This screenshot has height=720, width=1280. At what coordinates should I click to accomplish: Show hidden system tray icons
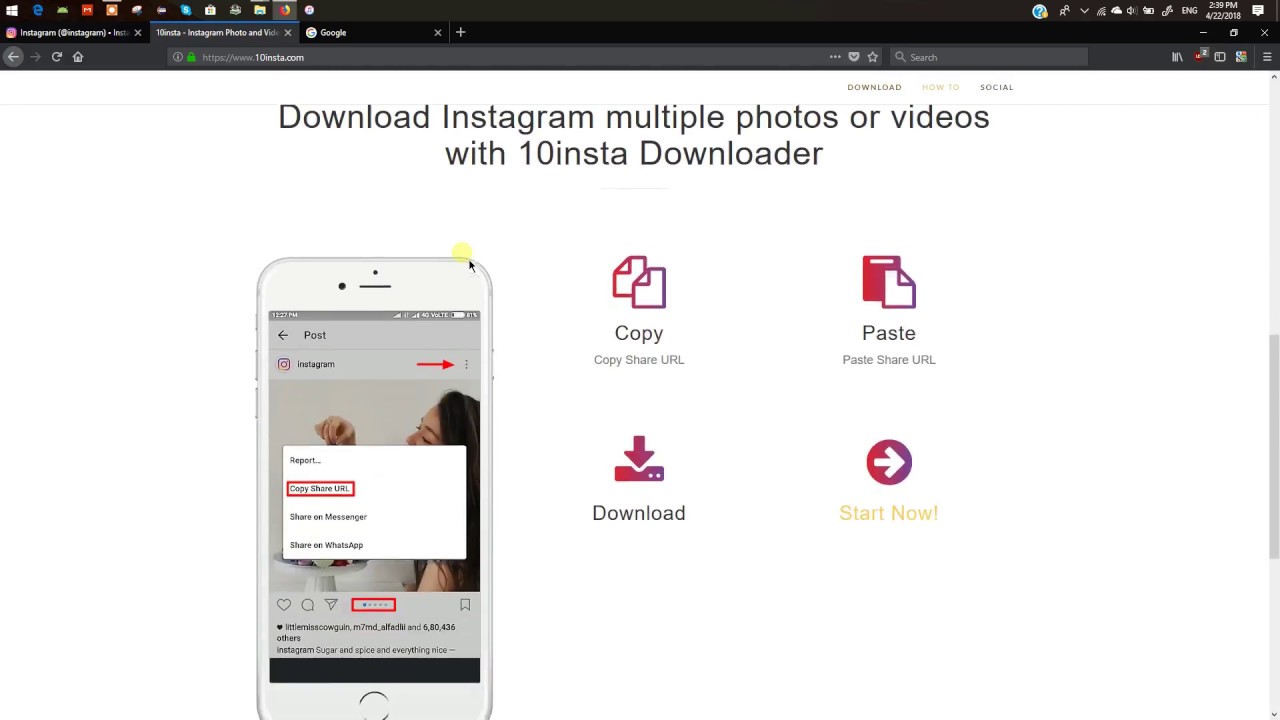tap(1084, 11)
